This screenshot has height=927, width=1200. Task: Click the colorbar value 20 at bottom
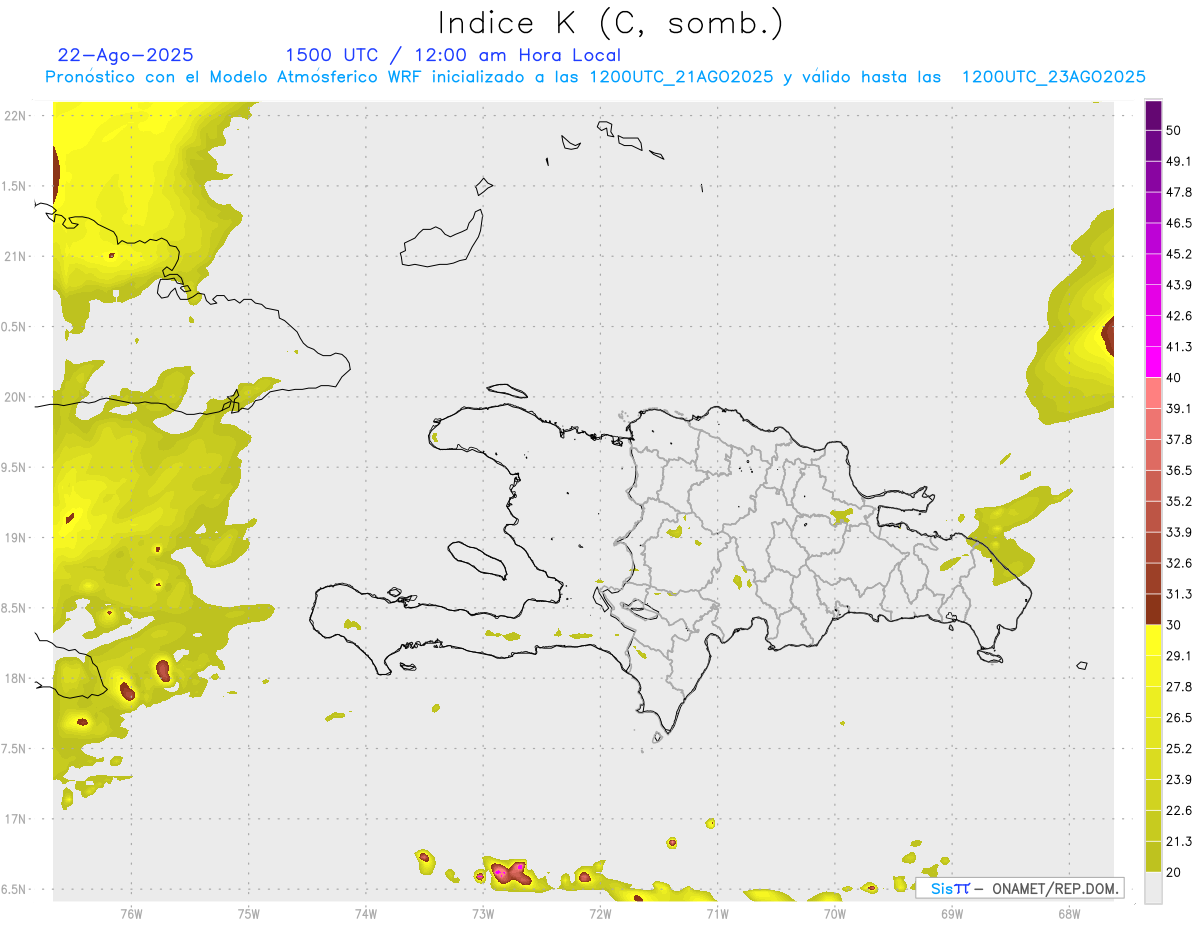[x=1174, y=872]
